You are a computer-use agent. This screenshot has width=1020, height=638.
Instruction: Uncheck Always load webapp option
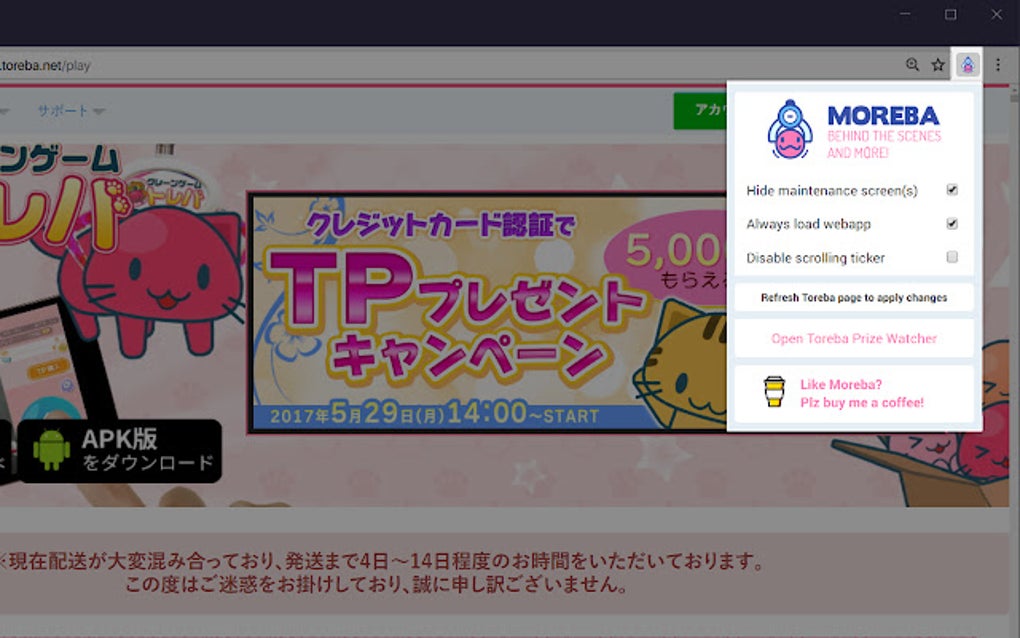pos(952,224)
